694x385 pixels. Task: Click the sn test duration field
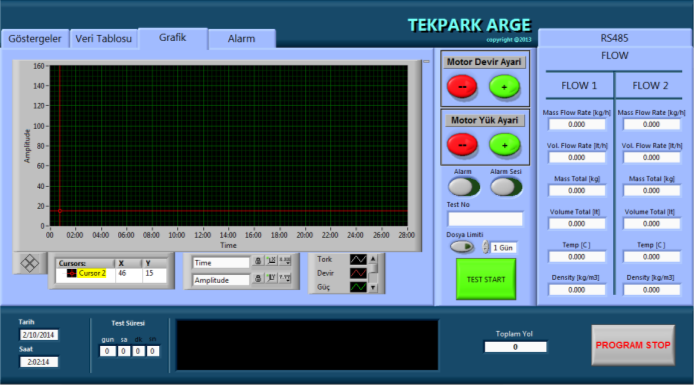(153, 351)
